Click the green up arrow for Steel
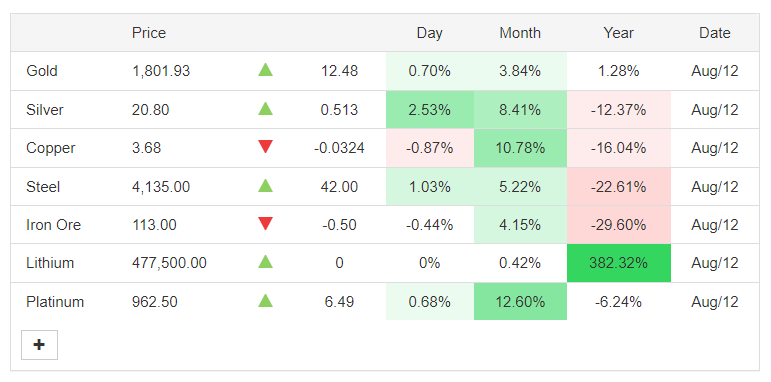 [265, 185]
